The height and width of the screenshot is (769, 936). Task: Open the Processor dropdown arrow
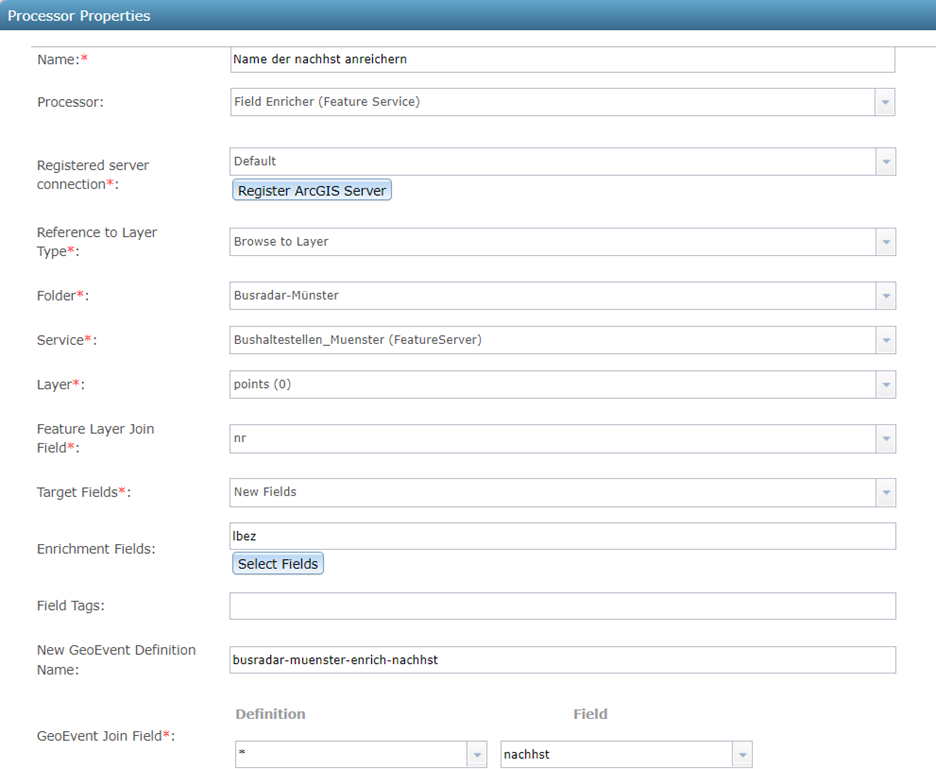885,102
